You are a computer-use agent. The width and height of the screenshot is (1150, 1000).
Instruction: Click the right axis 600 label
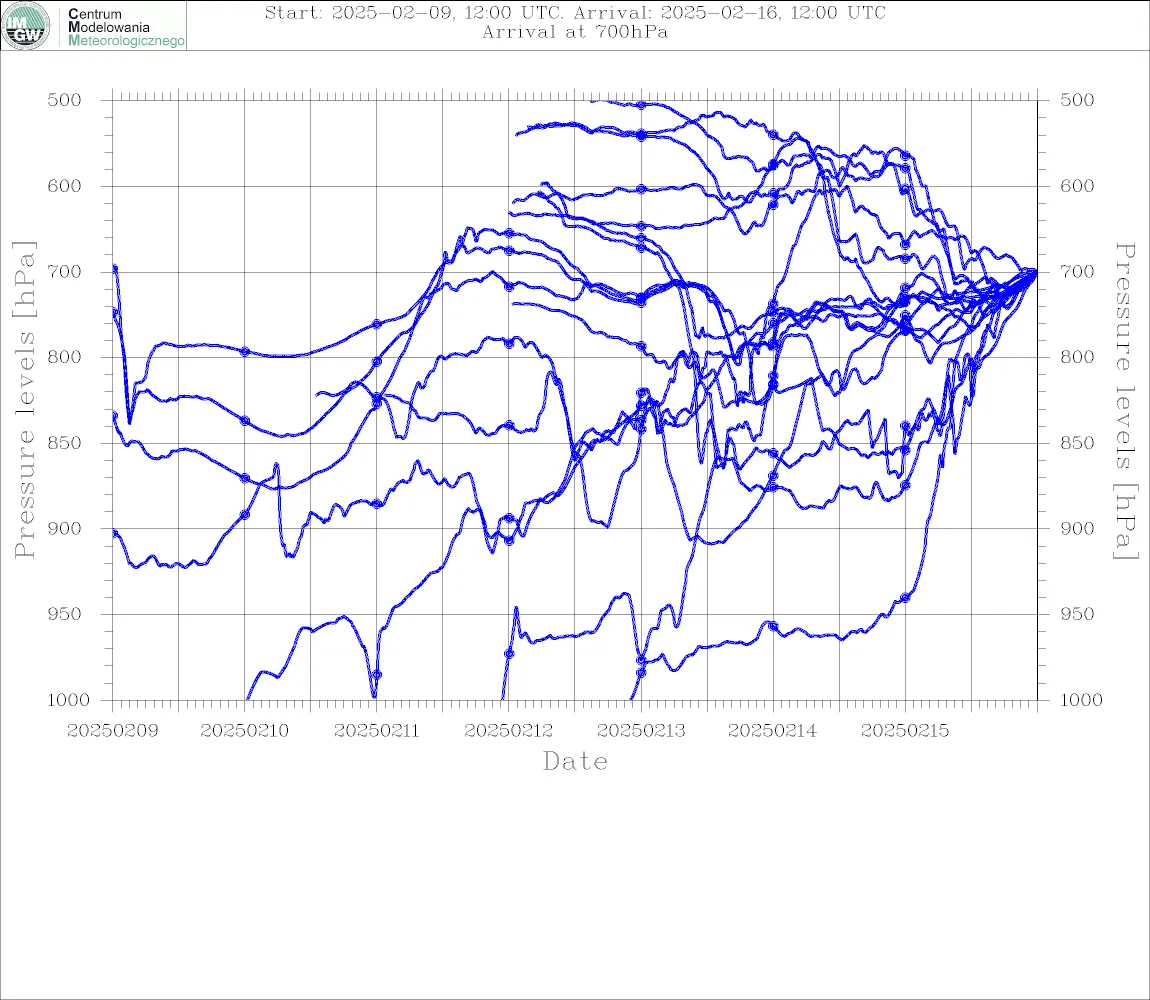(x=1077, y=186)
